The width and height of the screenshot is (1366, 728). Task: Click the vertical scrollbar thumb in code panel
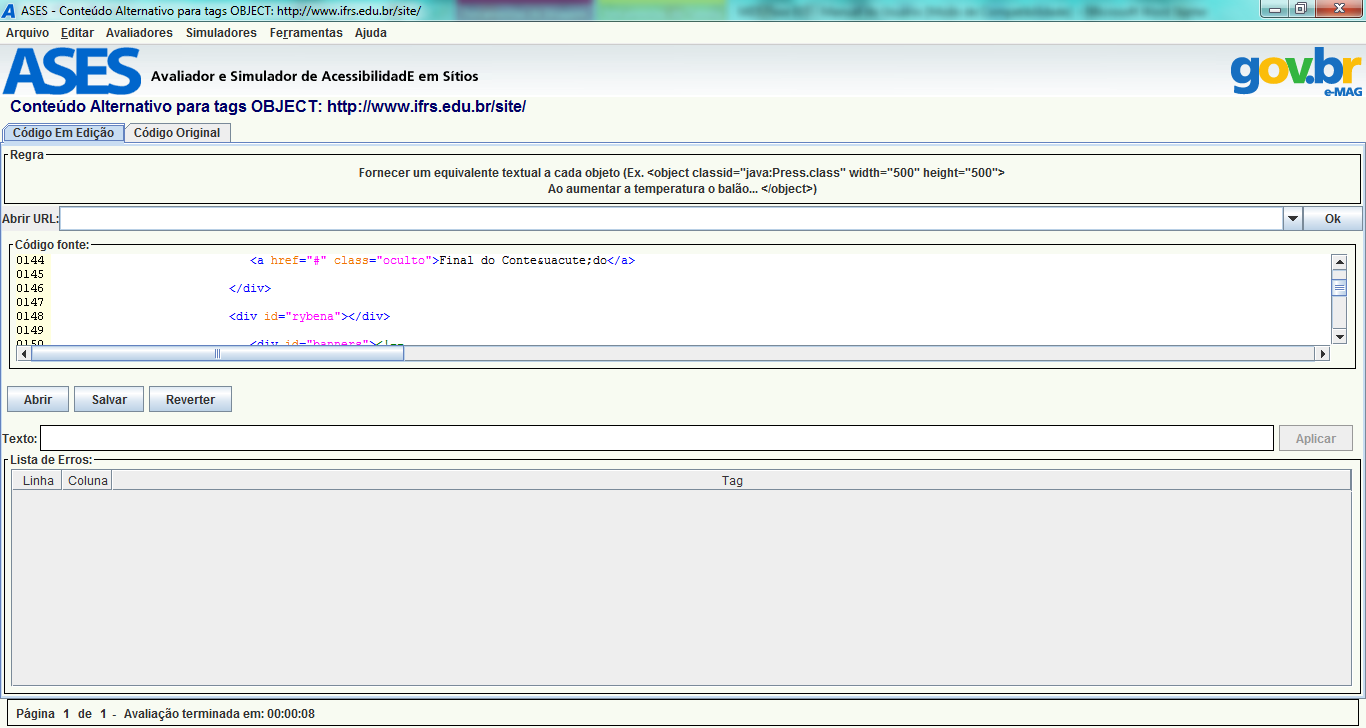(x=1339, y=288)
